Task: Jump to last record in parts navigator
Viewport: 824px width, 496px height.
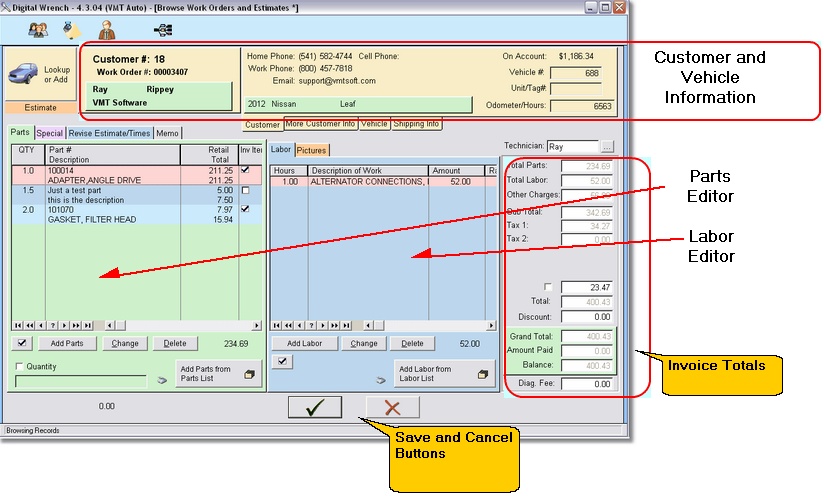Action: tap(87, 326)
